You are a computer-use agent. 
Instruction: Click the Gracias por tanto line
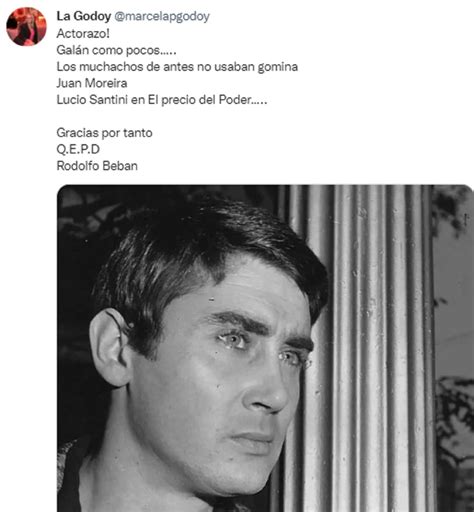(104, 133)
